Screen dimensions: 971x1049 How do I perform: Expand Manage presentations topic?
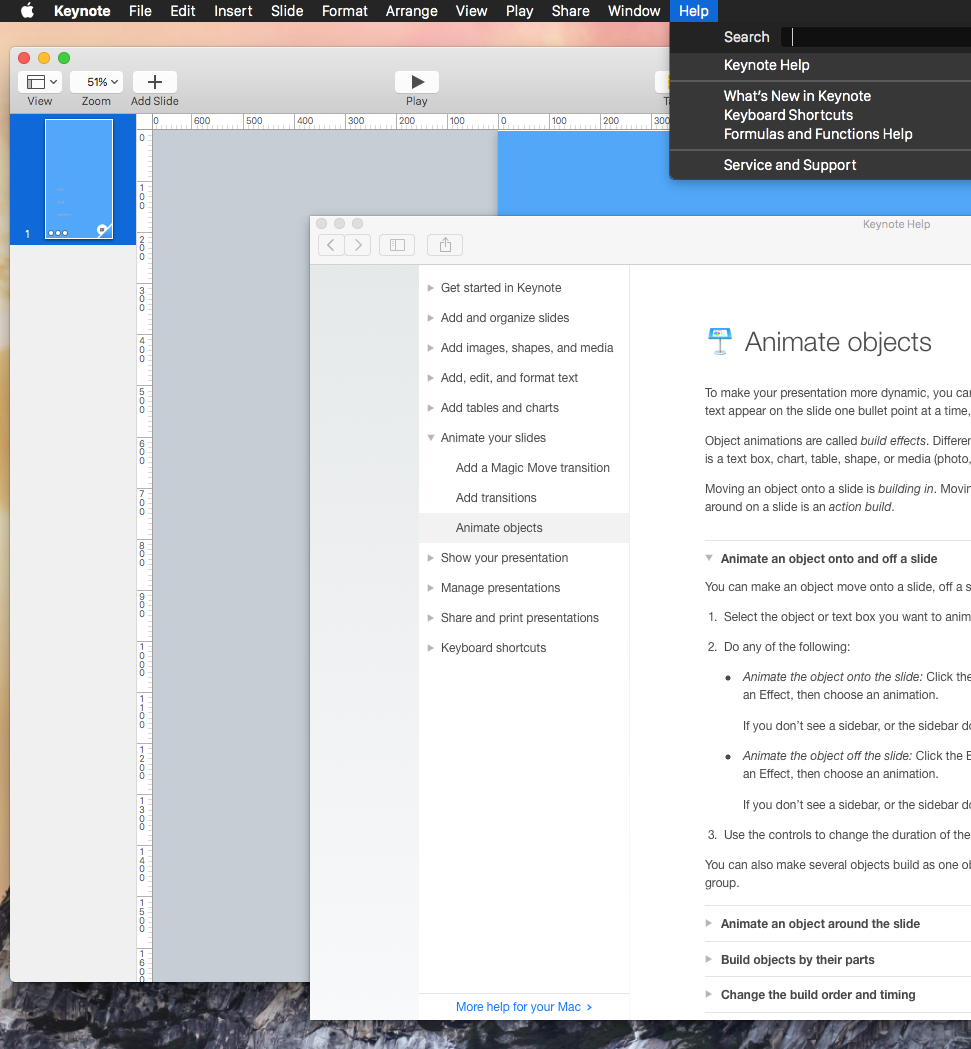430,588
